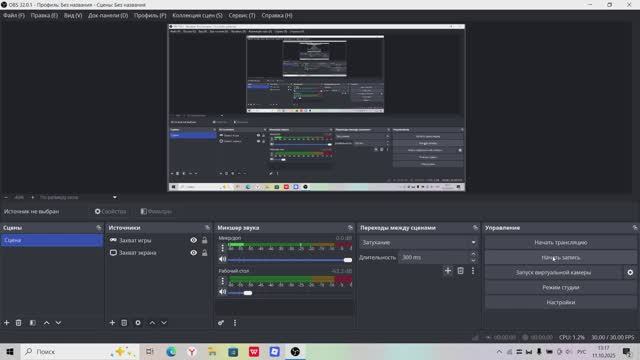The width and height of the screenshot is (640, 360).
Task: Move source down in Источники list
Action: point(164,322)
